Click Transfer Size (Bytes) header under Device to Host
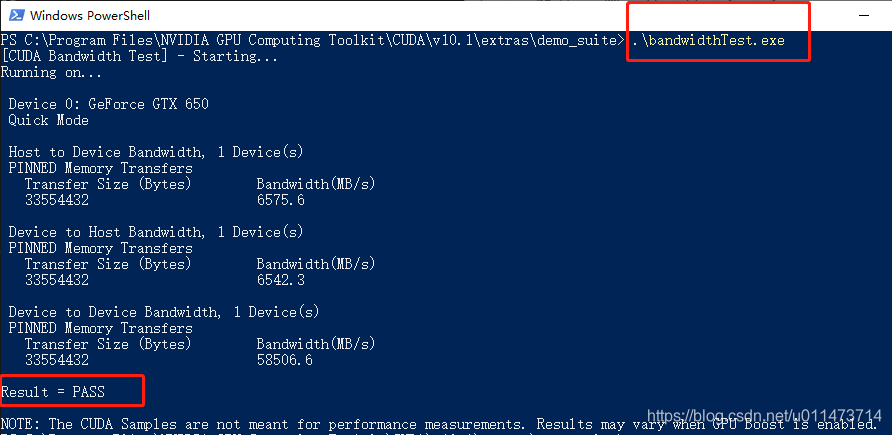 pos(108,264)
